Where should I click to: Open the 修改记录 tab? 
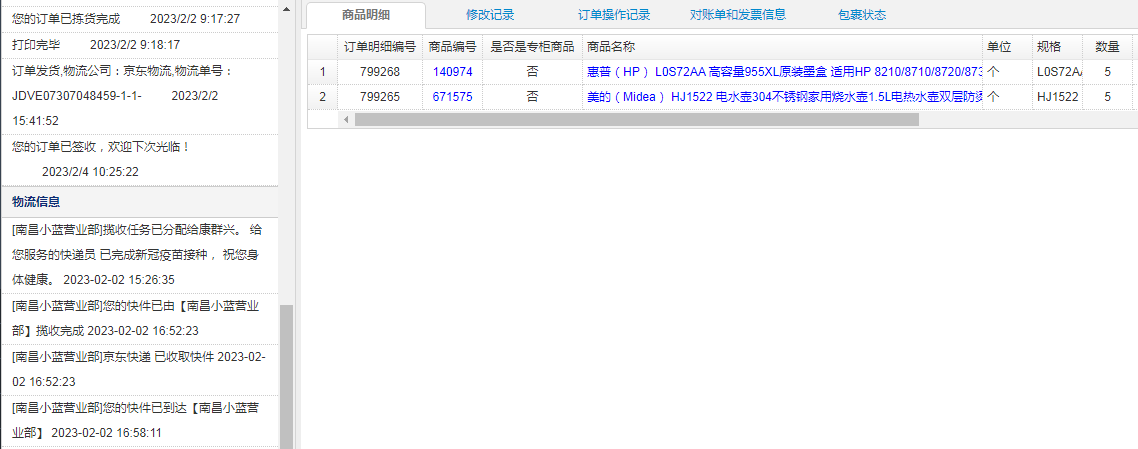coord(490,15)
